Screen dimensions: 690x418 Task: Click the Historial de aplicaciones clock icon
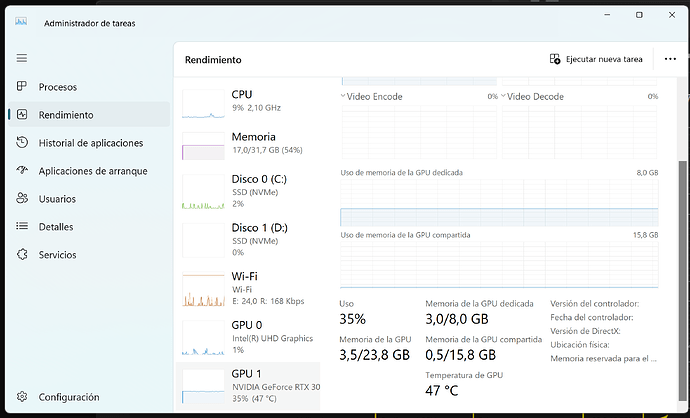tap(22, 143)
